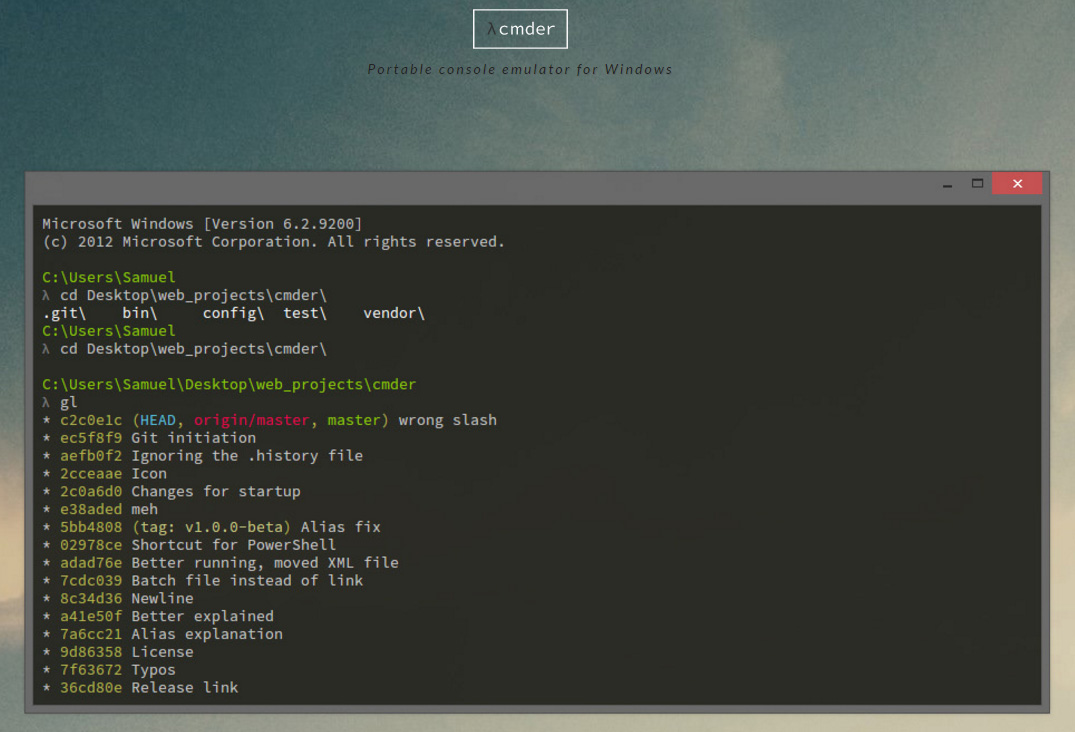Maximize the console window
This screenshot has width=1075, height=732.
[x=977, y=184]
